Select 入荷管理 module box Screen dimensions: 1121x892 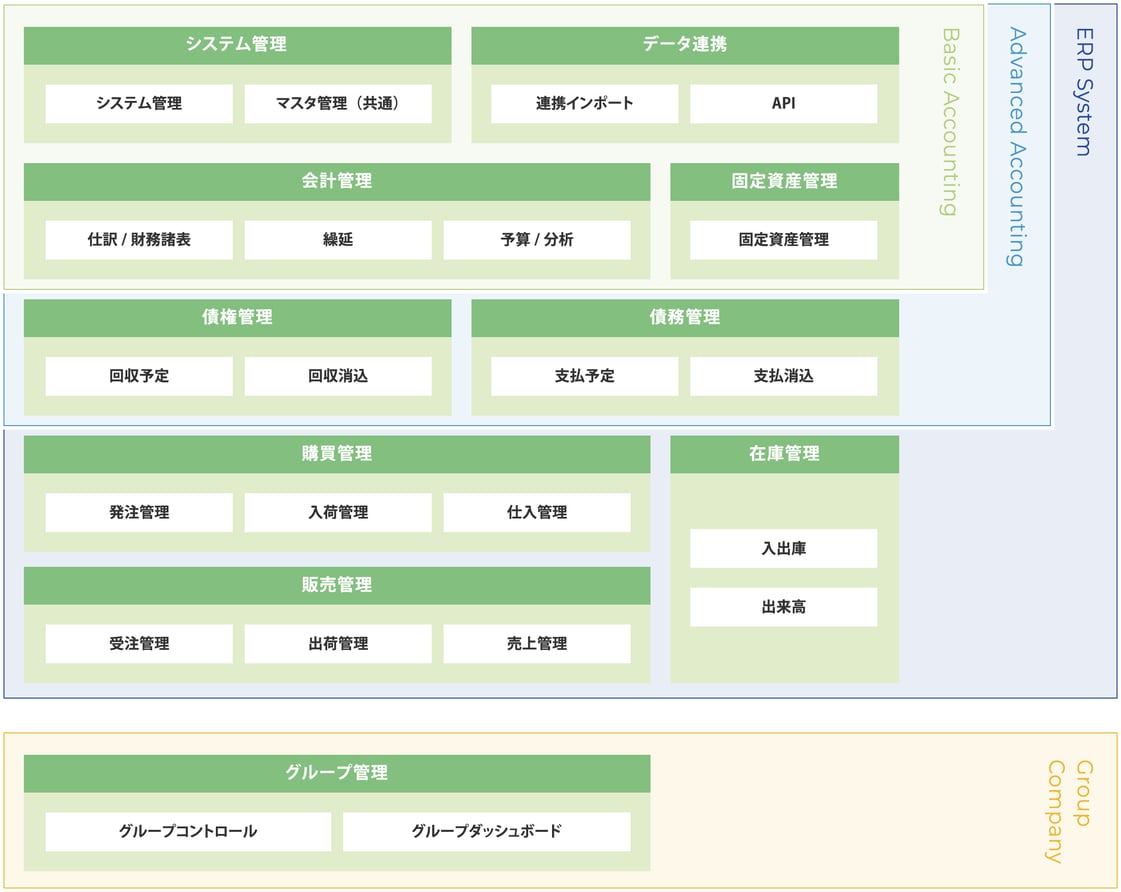(x=338, y=512)
